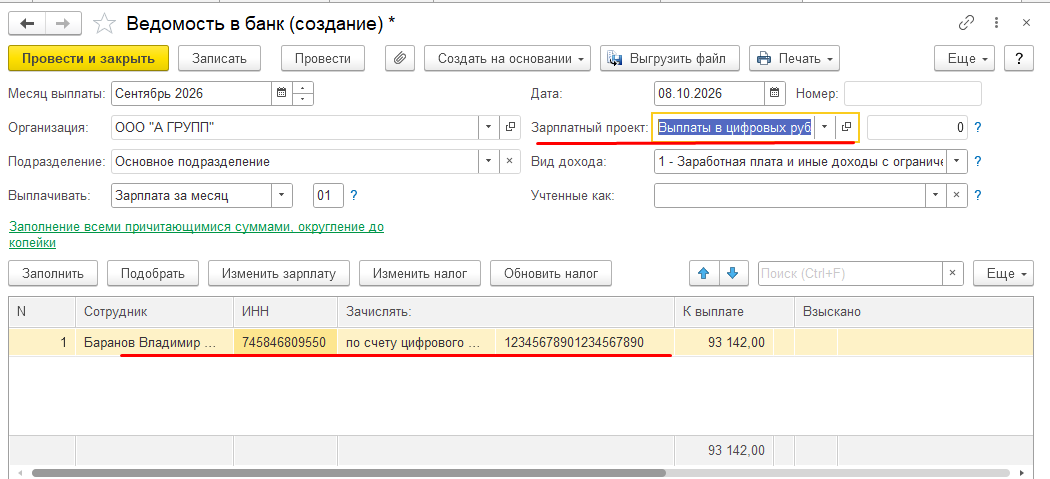Click the N column header

point(42,312)
